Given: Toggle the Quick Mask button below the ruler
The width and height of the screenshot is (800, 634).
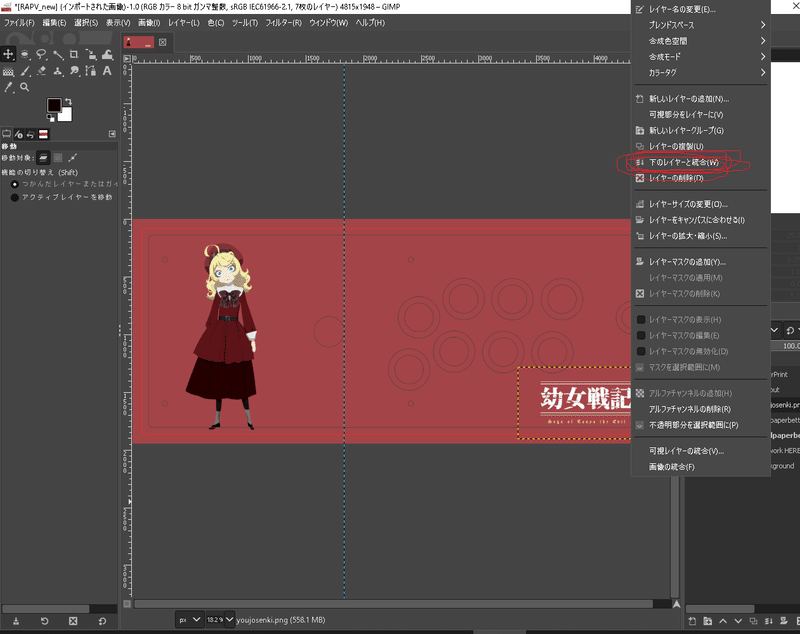Looking at the screenshot, I should click(x=127, y=604).
